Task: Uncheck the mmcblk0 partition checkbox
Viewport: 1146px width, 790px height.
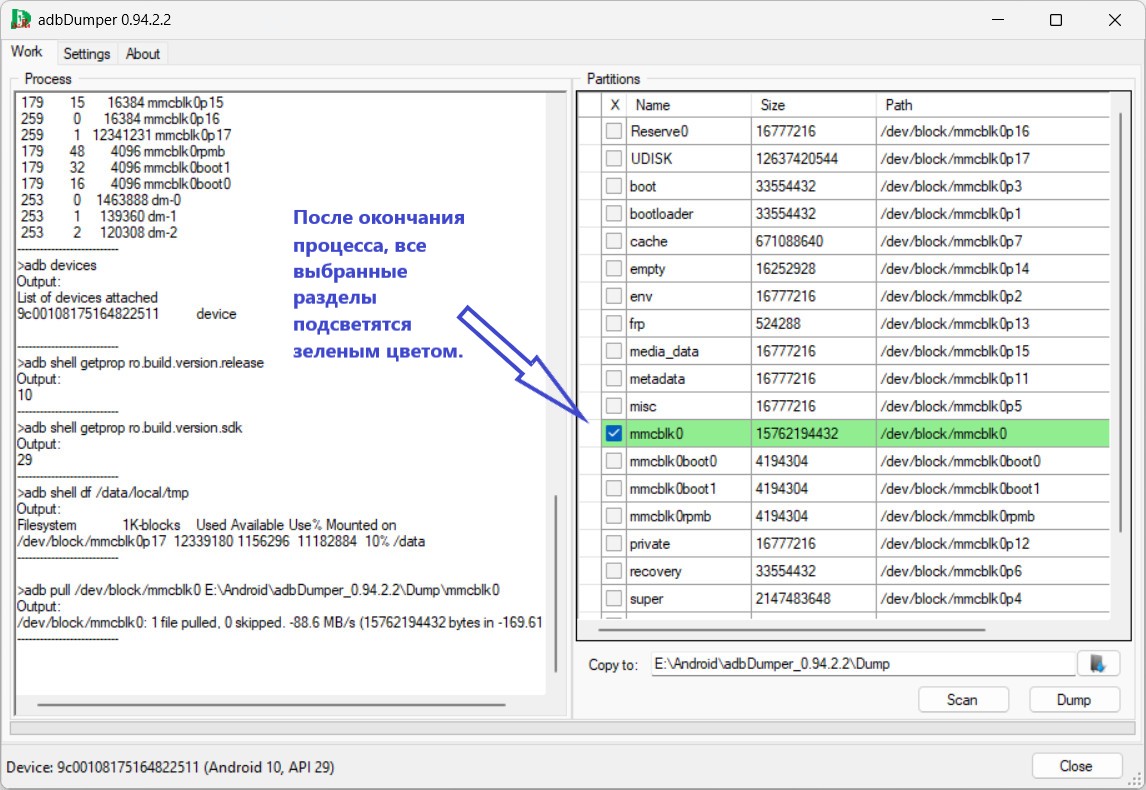Action: [x=614, y=433]
